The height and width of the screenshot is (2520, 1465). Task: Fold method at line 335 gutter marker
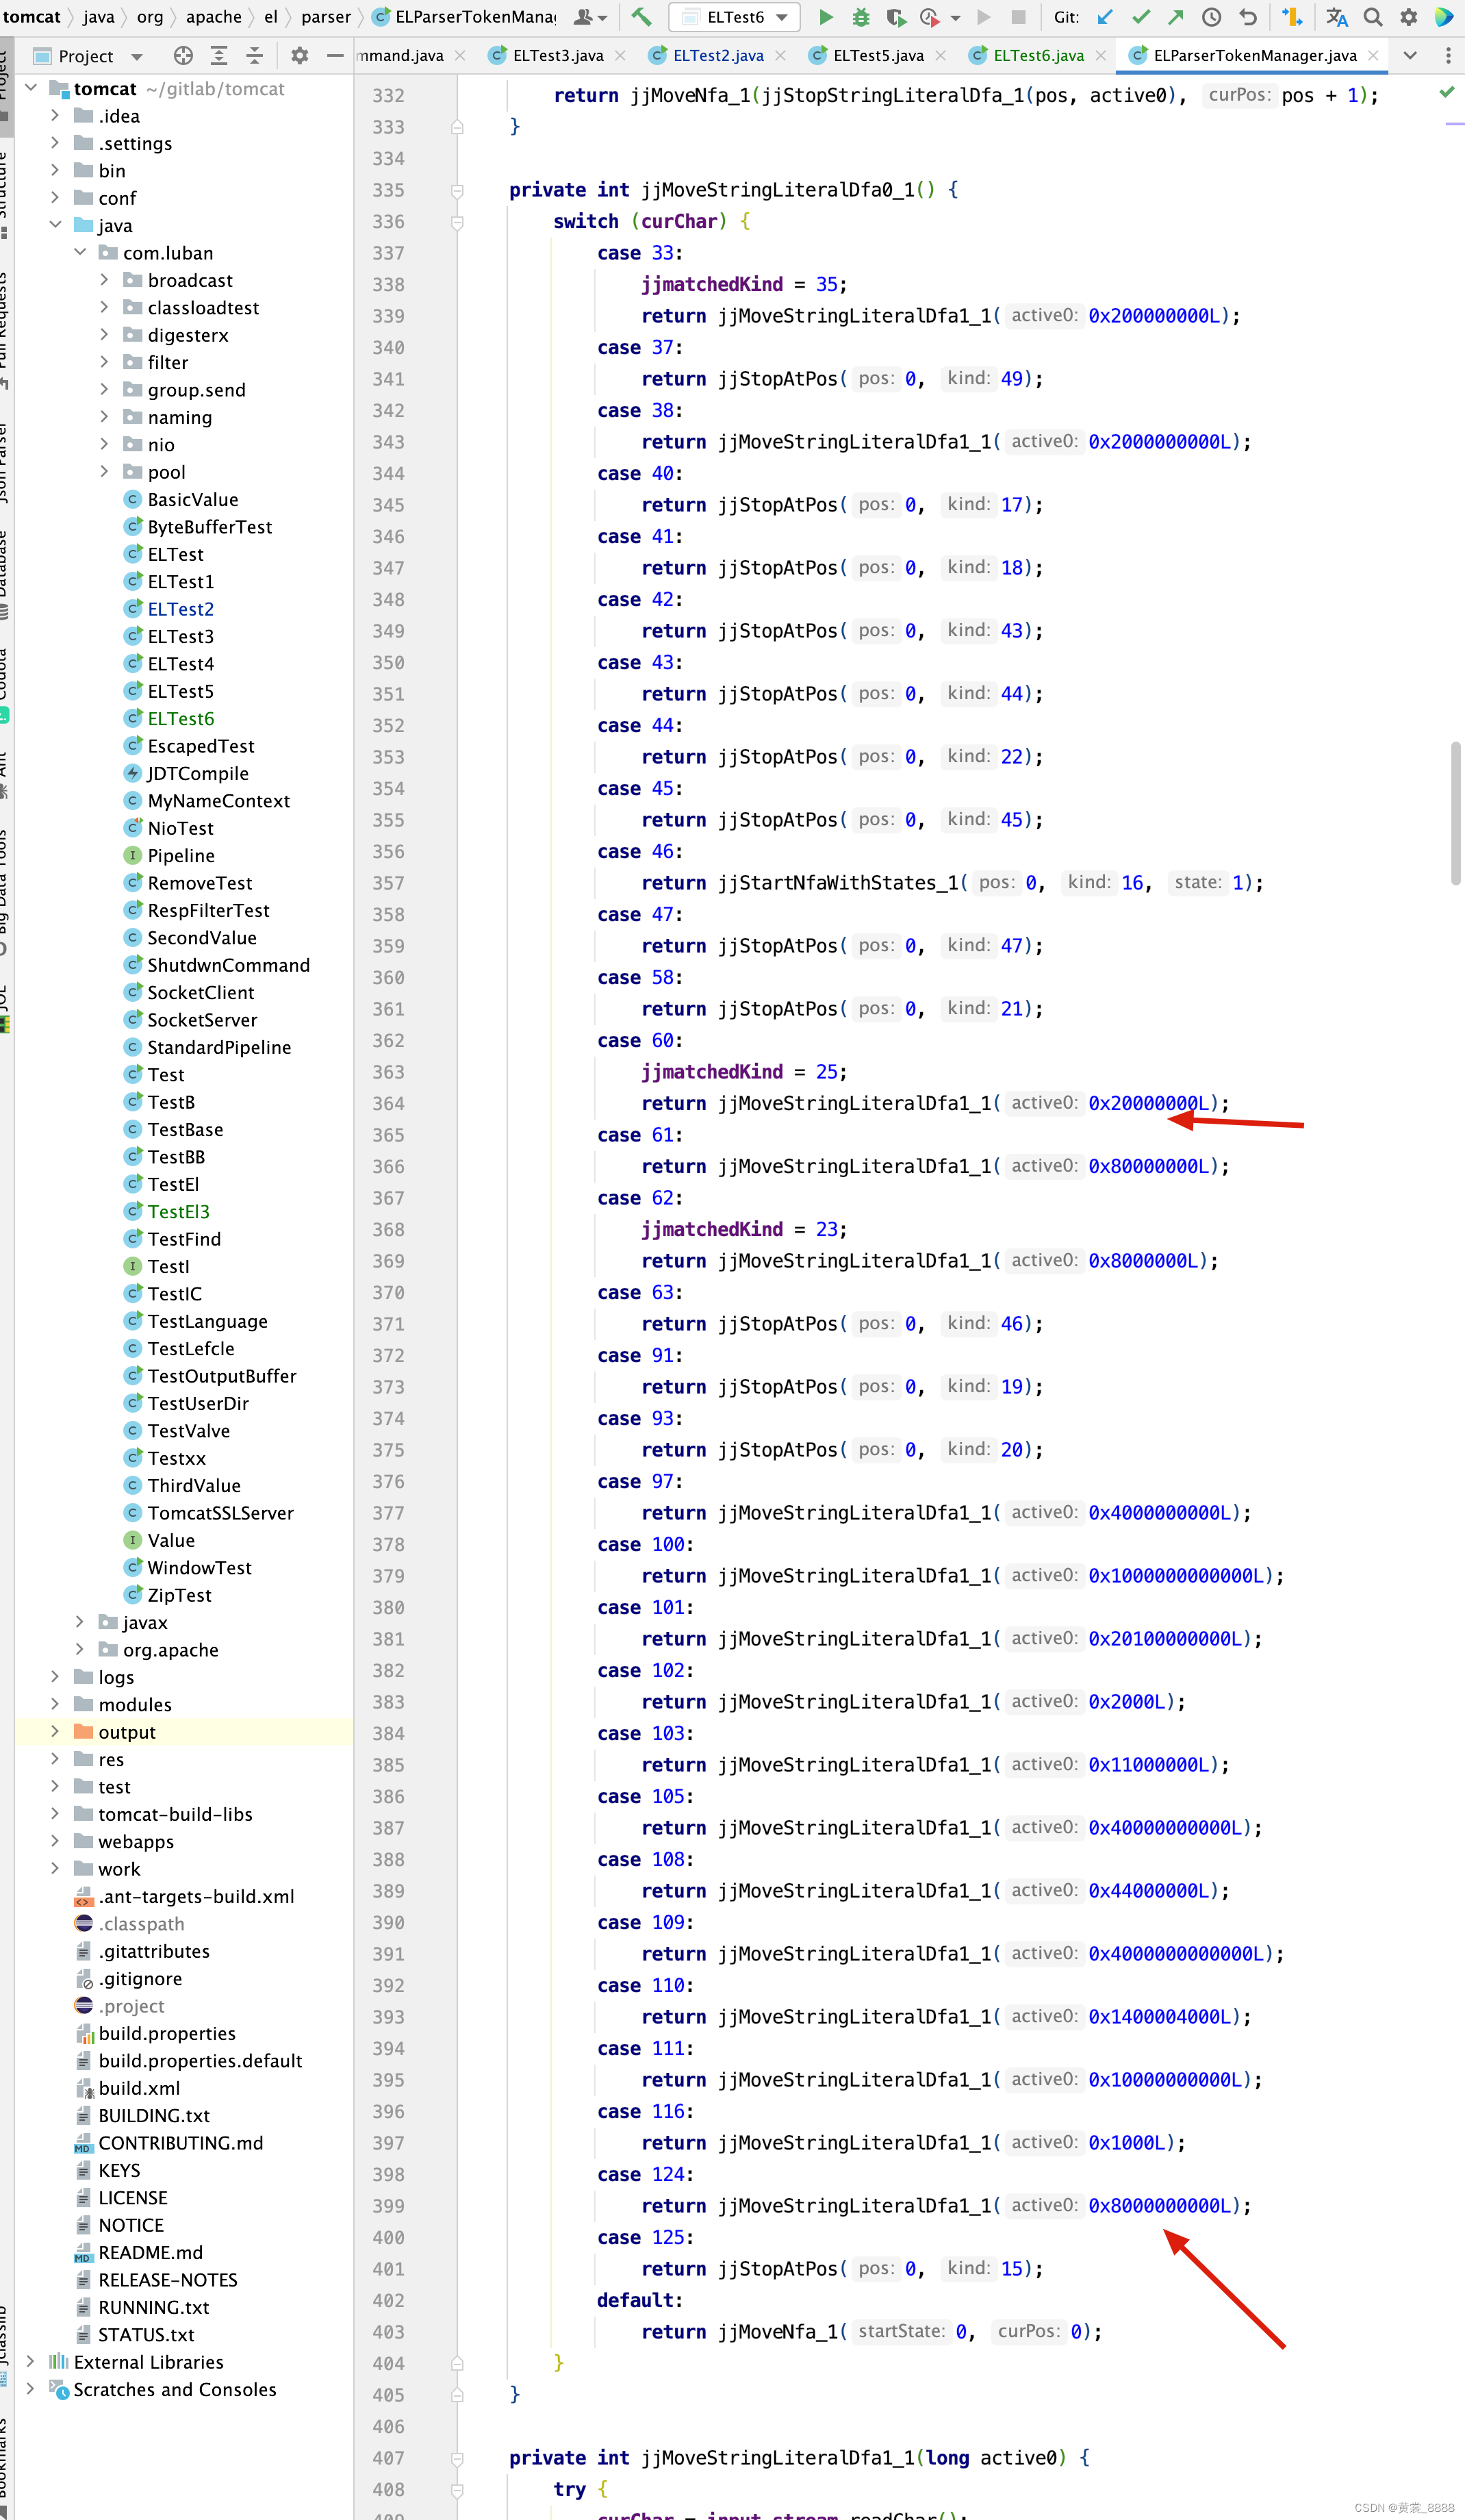pos(457,190)
